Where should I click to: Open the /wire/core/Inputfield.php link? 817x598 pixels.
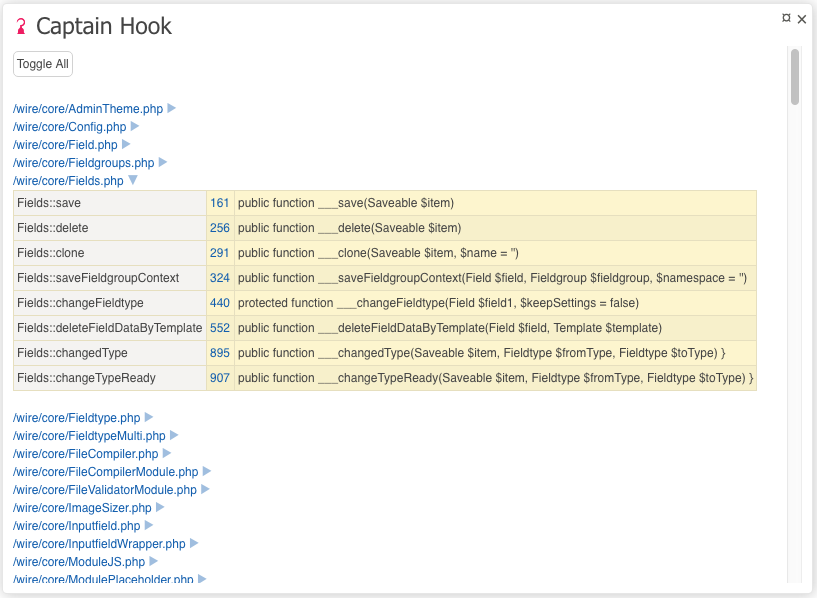tap(77, 526)
